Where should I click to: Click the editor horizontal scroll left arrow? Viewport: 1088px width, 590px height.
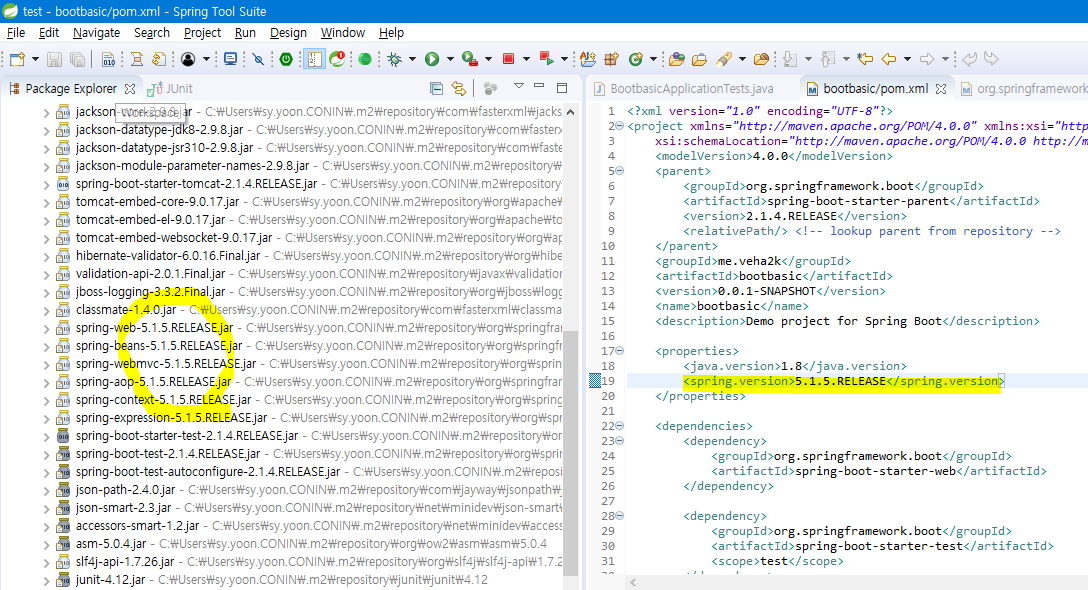point(633,582)
